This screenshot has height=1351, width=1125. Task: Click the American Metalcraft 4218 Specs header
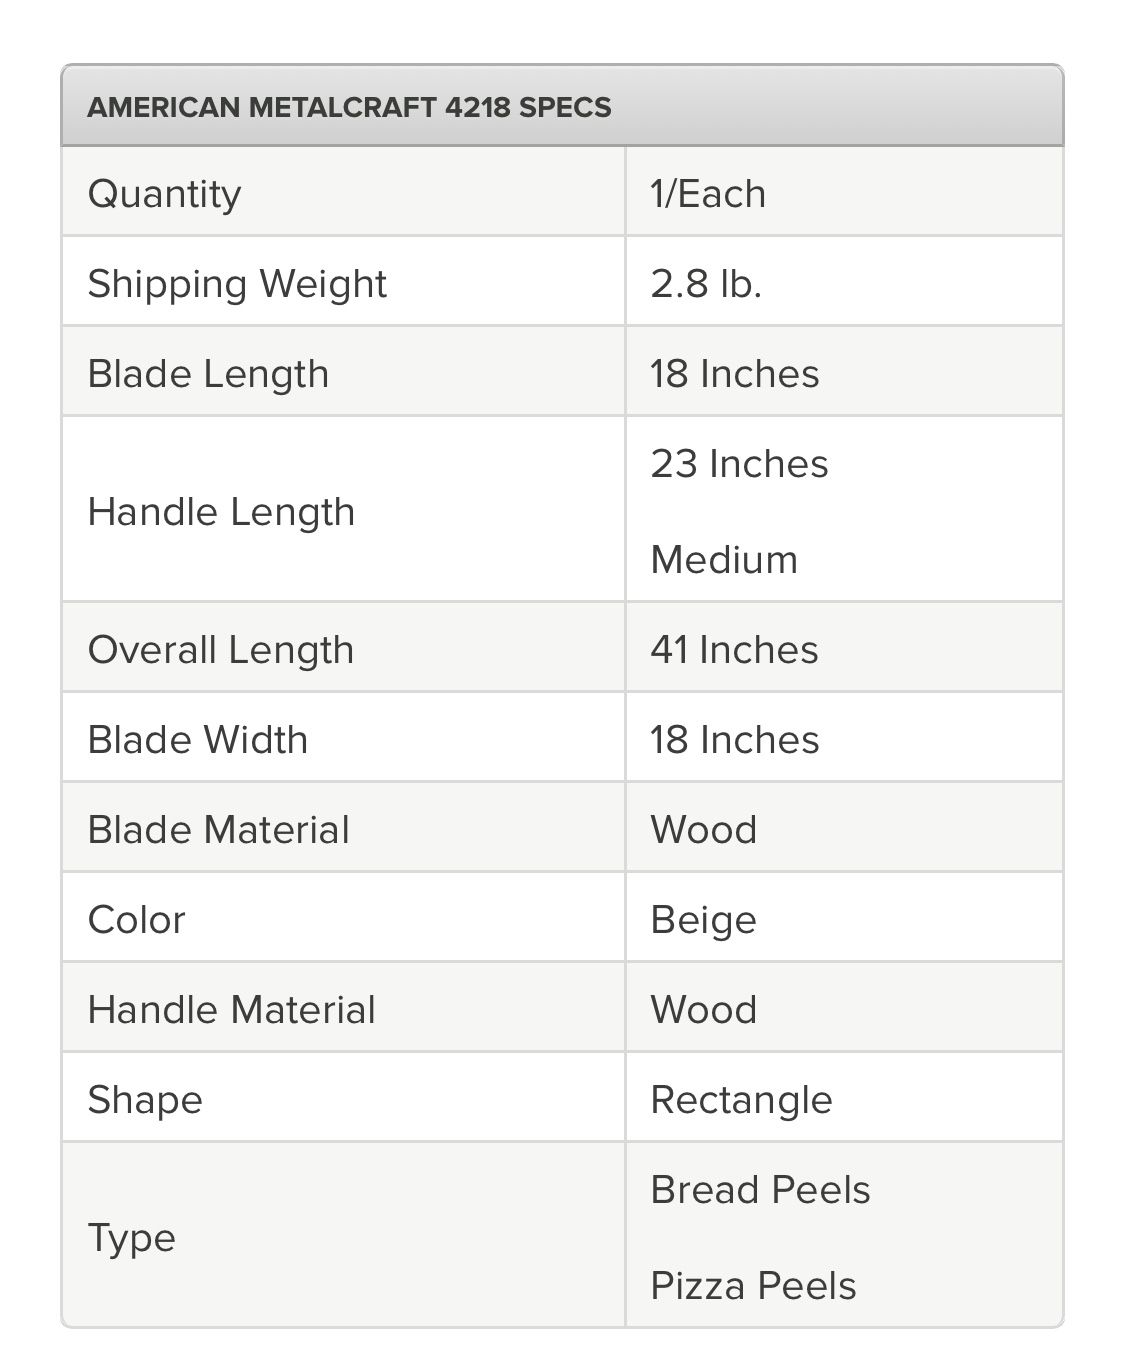coord(349,107)
